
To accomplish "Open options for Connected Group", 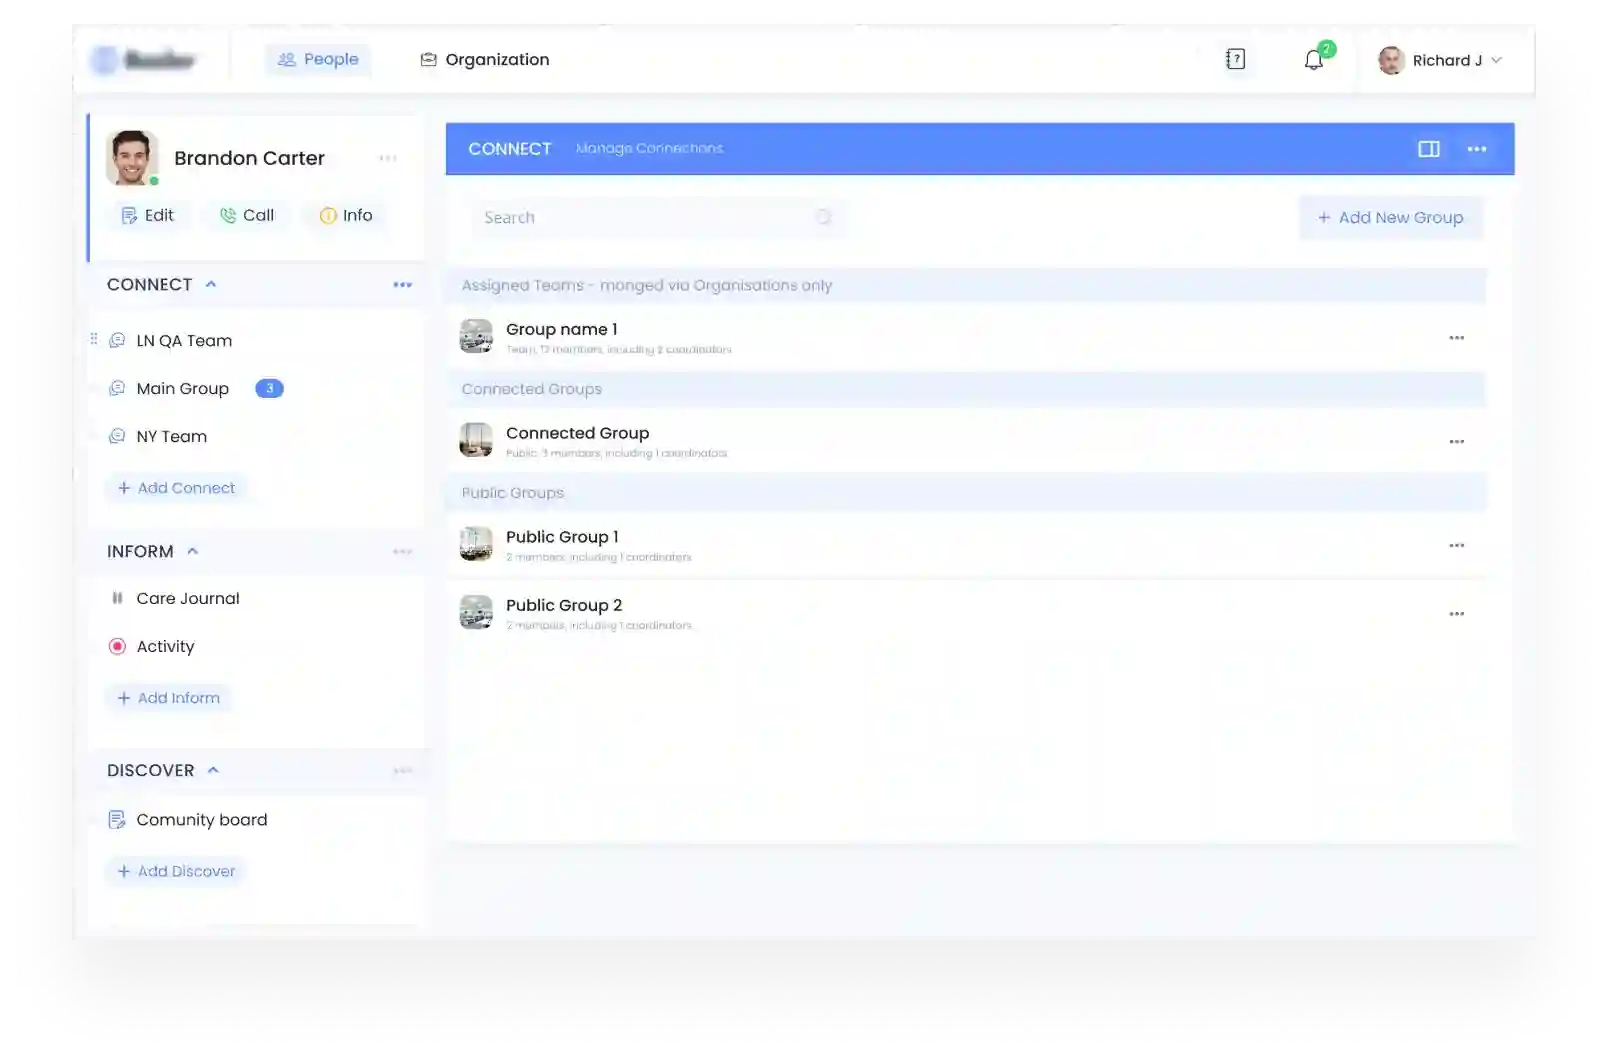I will [1456, 441].
